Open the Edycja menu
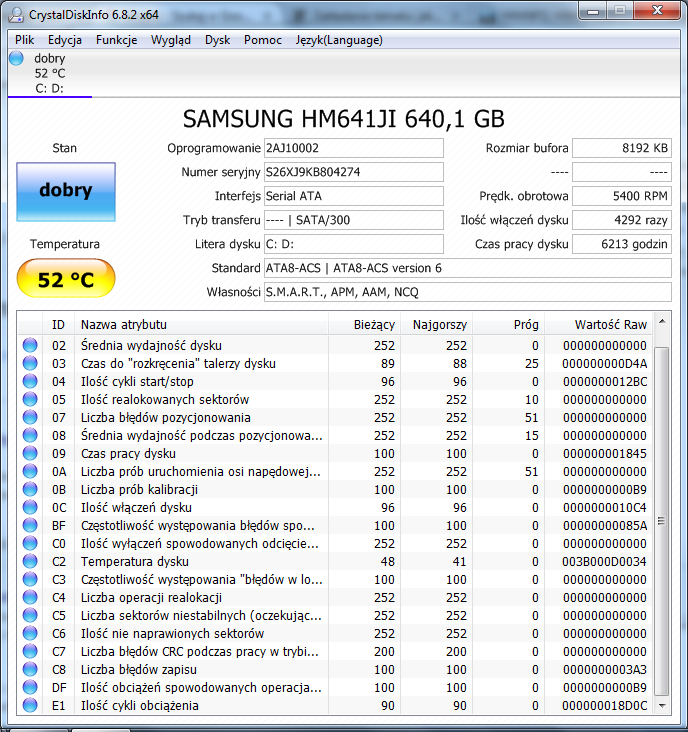Screen dimensions: 688x732 (65, 40)
